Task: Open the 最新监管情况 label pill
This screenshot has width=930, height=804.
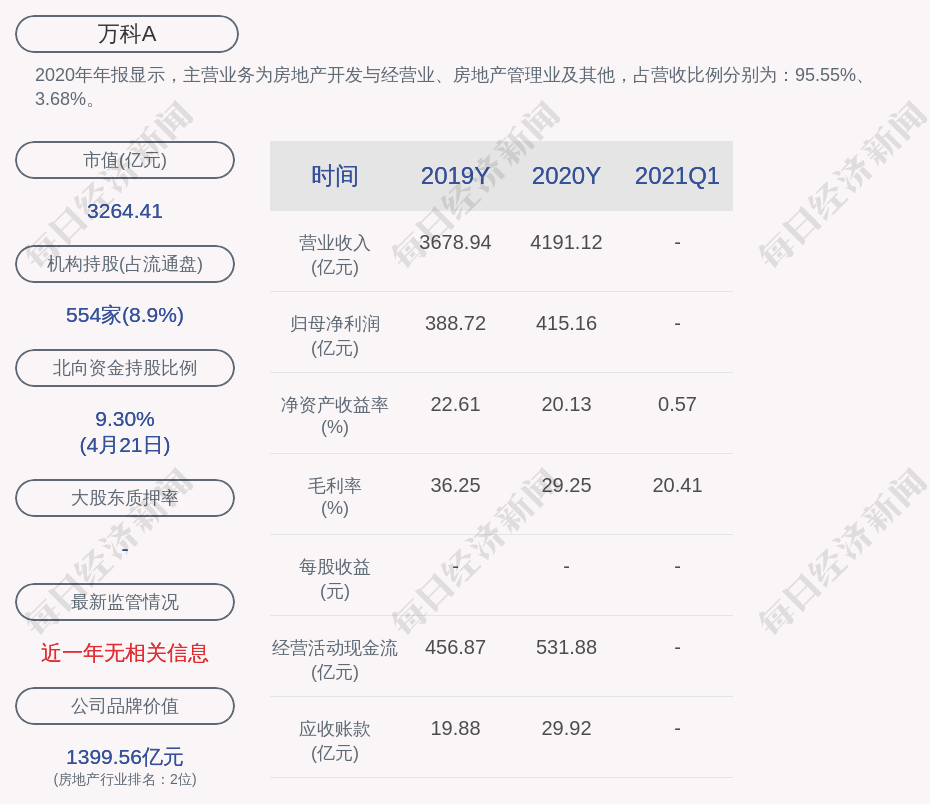Action: [125, 602]
